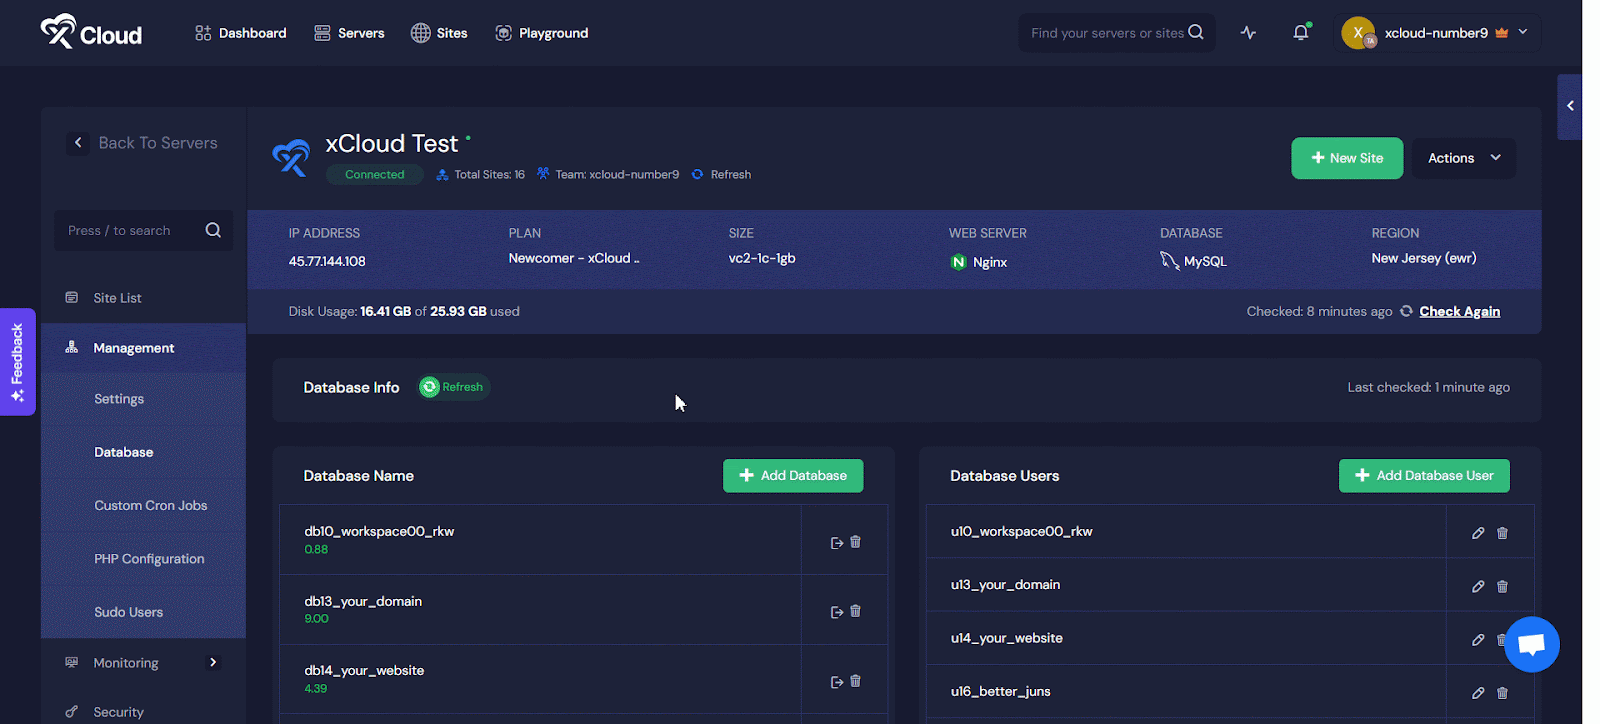Screen dimensions: 1600x724
Task: Open Database under Management
Action: tap(124, 452)
